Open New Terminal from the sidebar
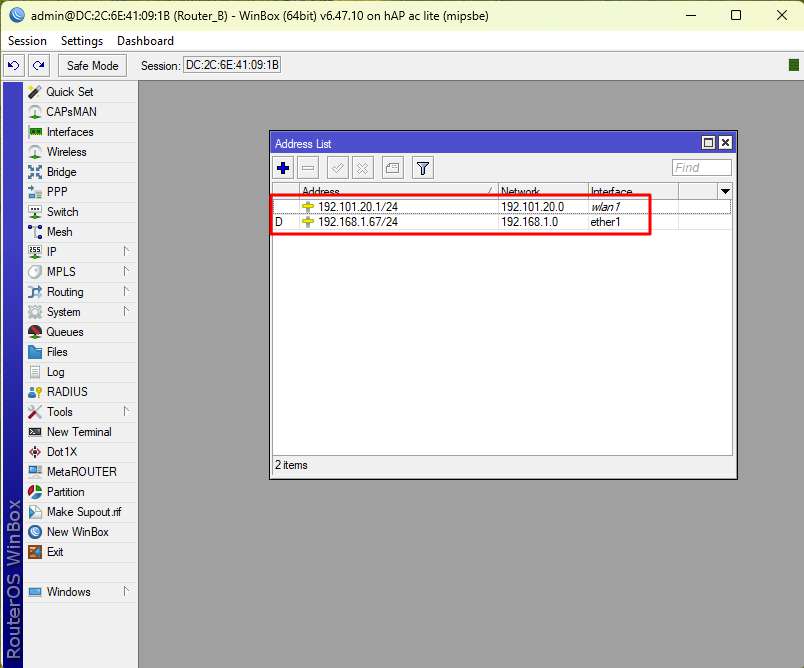Image resolution: width=804 pixels, height=668 pixels. click(x=78, y=432)
